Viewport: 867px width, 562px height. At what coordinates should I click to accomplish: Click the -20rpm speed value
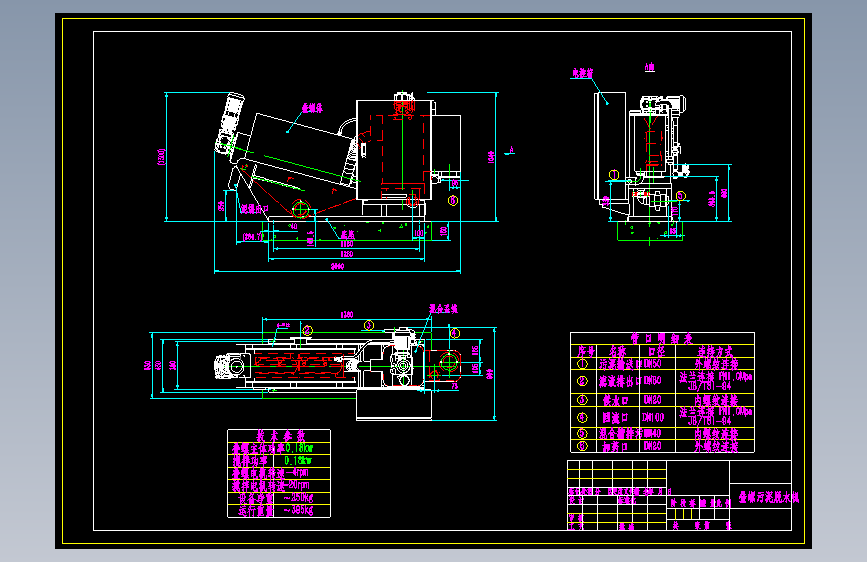pyautogui.click(x=297, y=485)
